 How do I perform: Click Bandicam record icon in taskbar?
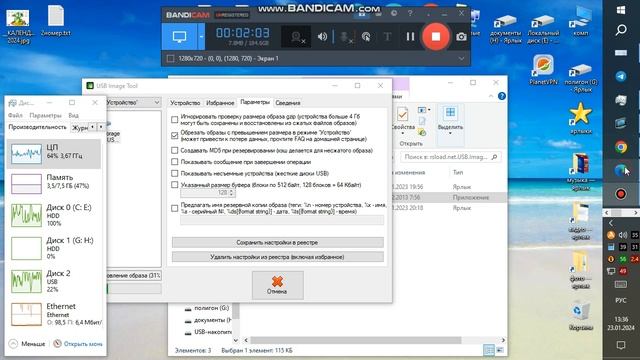(x=621, y=194)
